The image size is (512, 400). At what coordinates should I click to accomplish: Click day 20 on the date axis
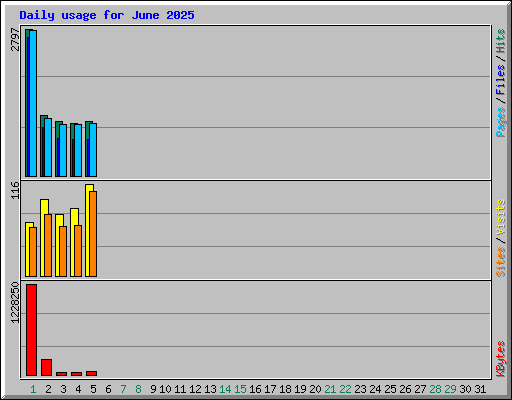tap(315, 389)
